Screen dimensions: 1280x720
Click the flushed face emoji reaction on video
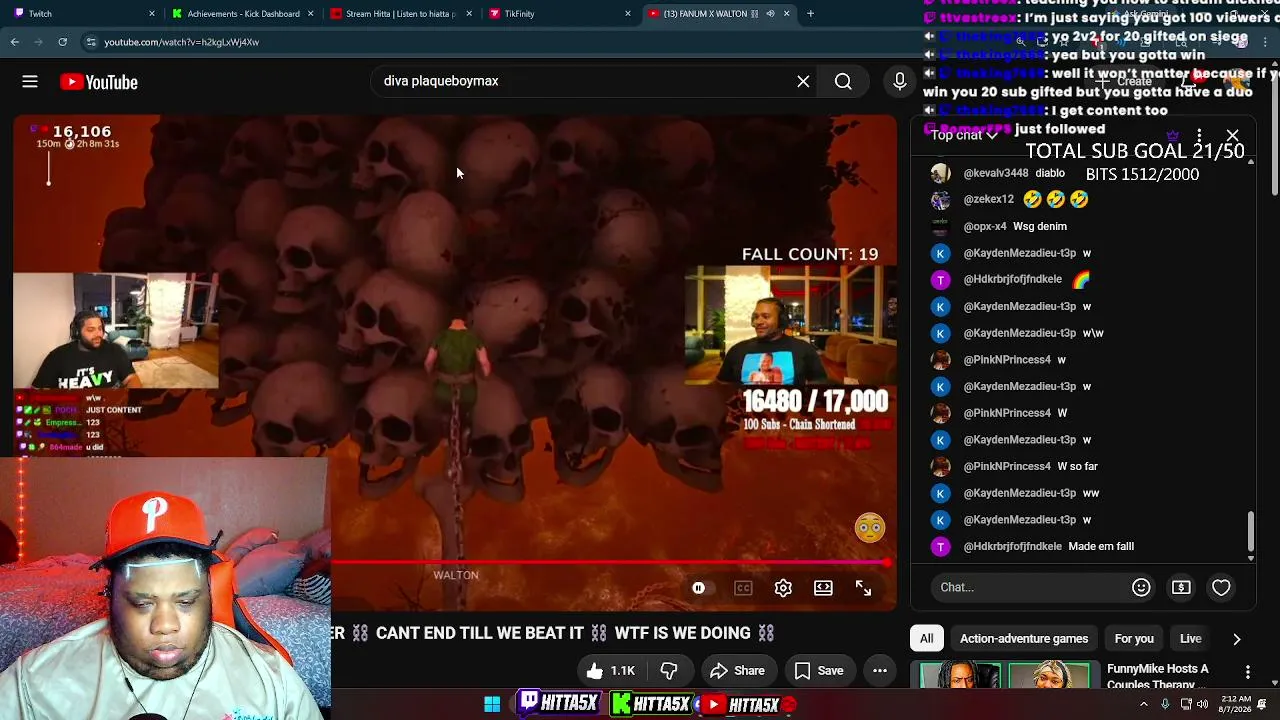pos(870,528)
